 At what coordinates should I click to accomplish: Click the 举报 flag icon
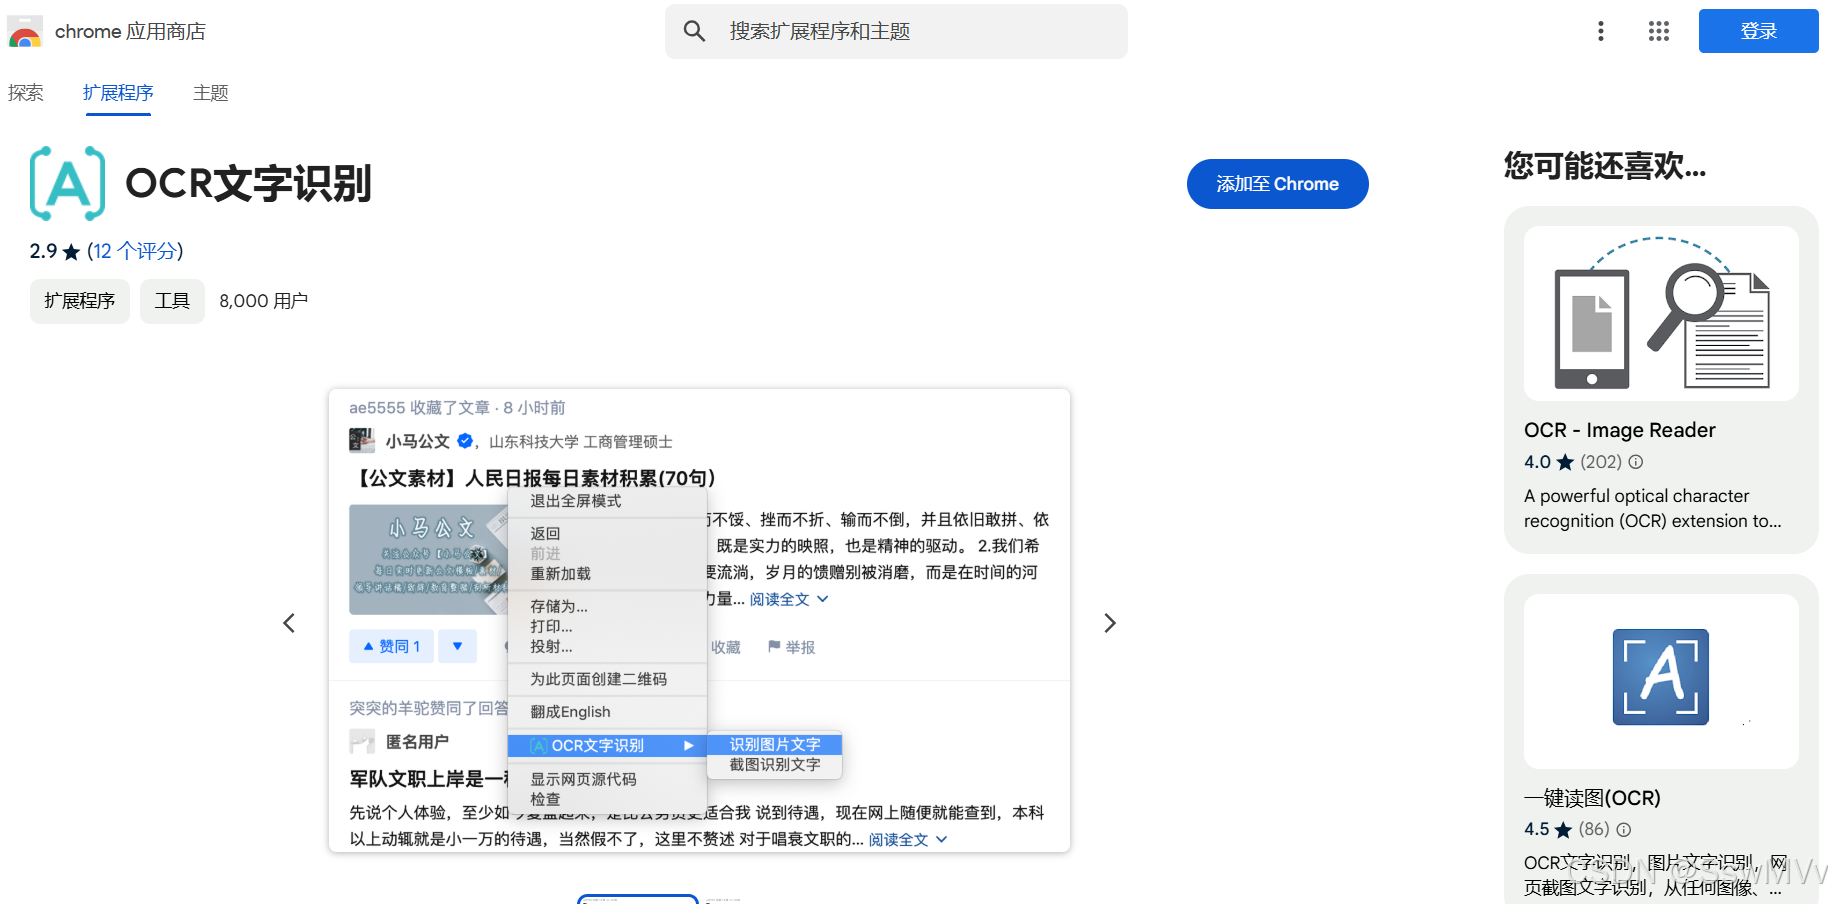(x=774, y=647)
